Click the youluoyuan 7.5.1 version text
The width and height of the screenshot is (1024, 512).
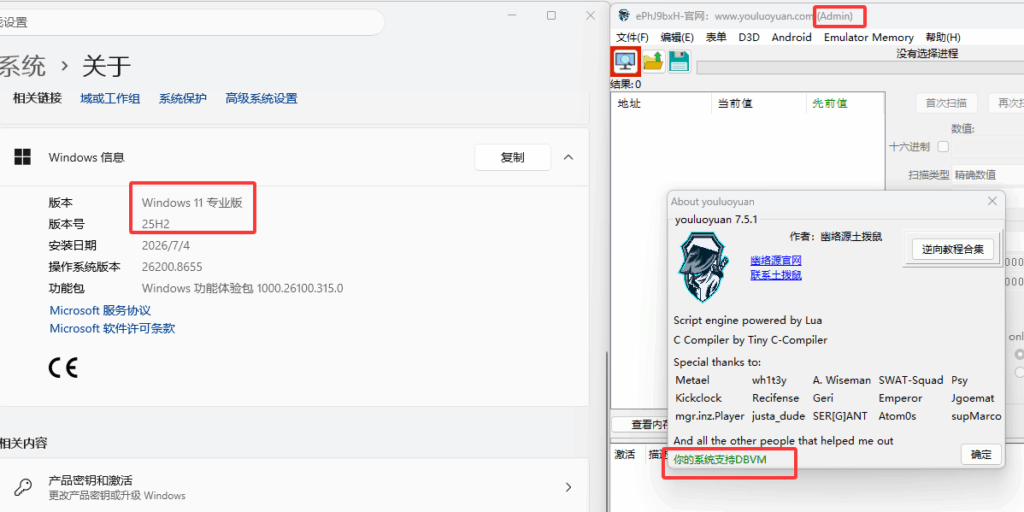coord(716,219)
